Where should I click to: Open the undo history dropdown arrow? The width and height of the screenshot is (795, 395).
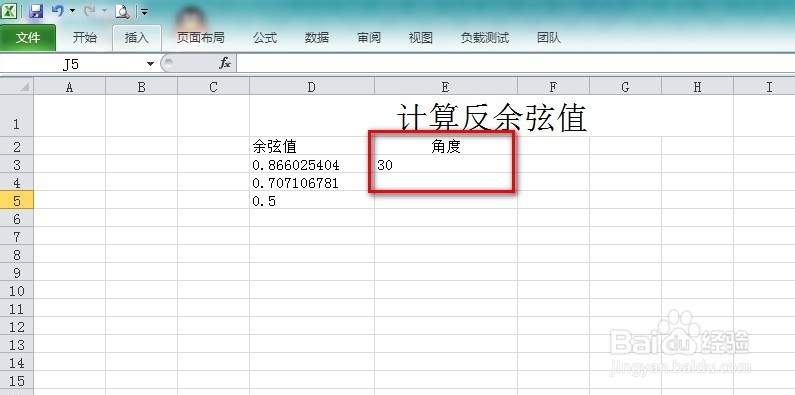point(72,11)
